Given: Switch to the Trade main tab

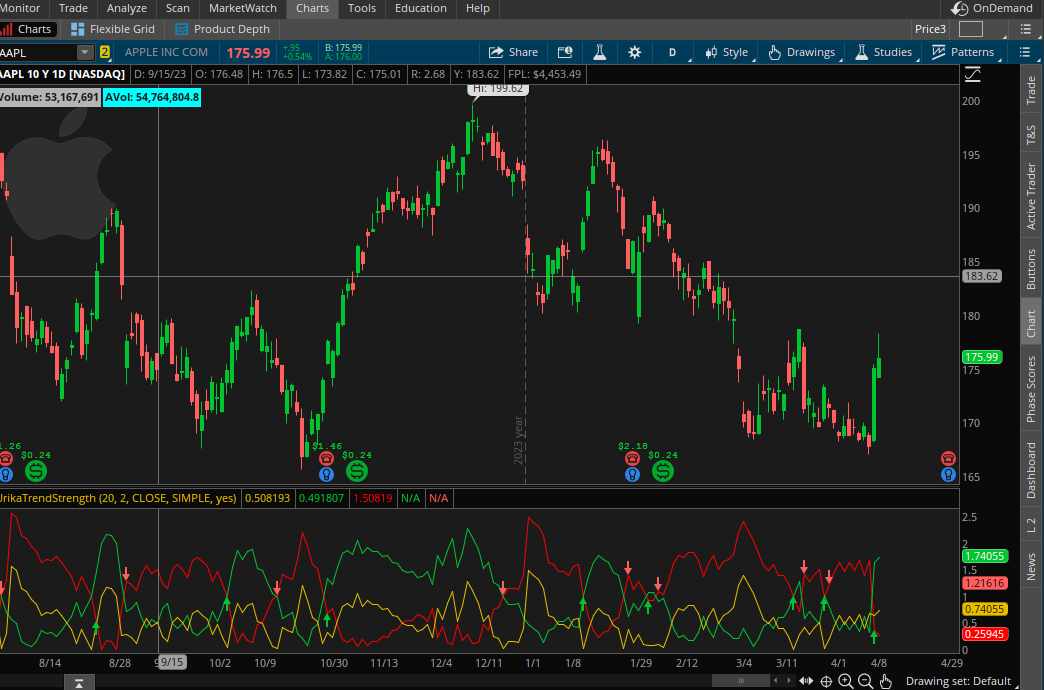Looking at the screenshot, I should 73,8.
